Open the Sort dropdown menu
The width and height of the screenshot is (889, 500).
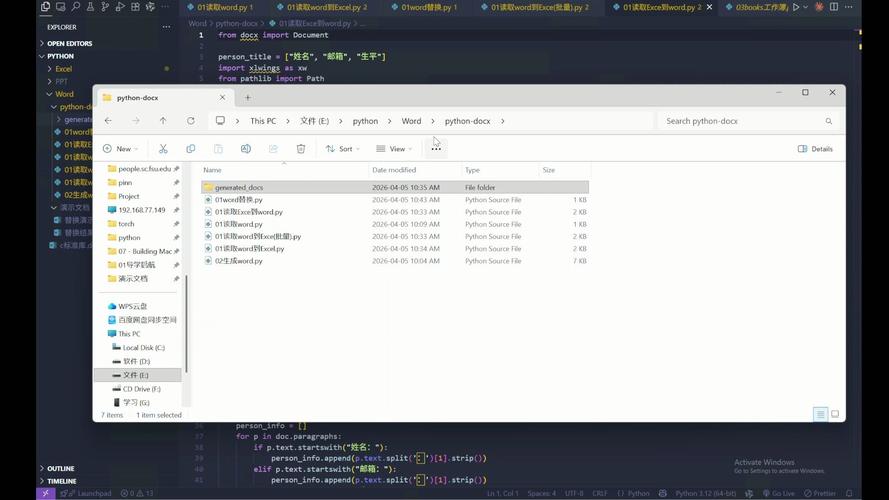pos(342,149)
